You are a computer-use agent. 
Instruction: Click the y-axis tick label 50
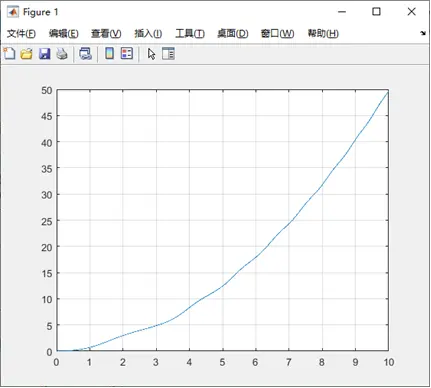point(47,90)
